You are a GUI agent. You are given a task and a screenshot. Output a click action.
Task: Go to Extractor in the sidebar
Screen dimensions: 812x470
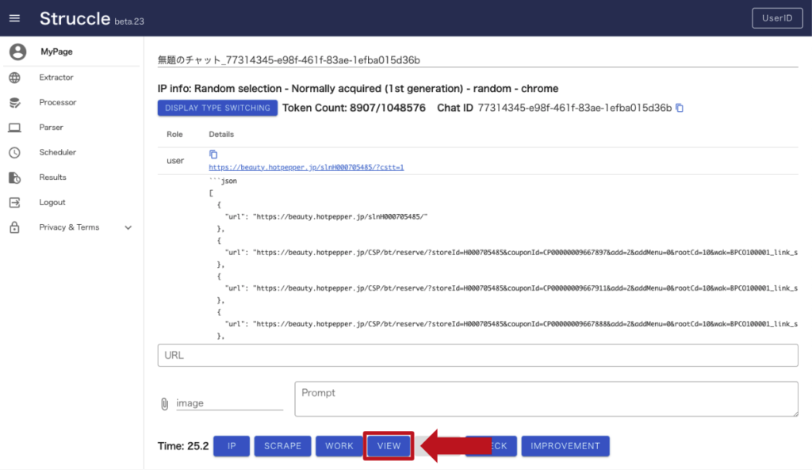pos(56,77)
